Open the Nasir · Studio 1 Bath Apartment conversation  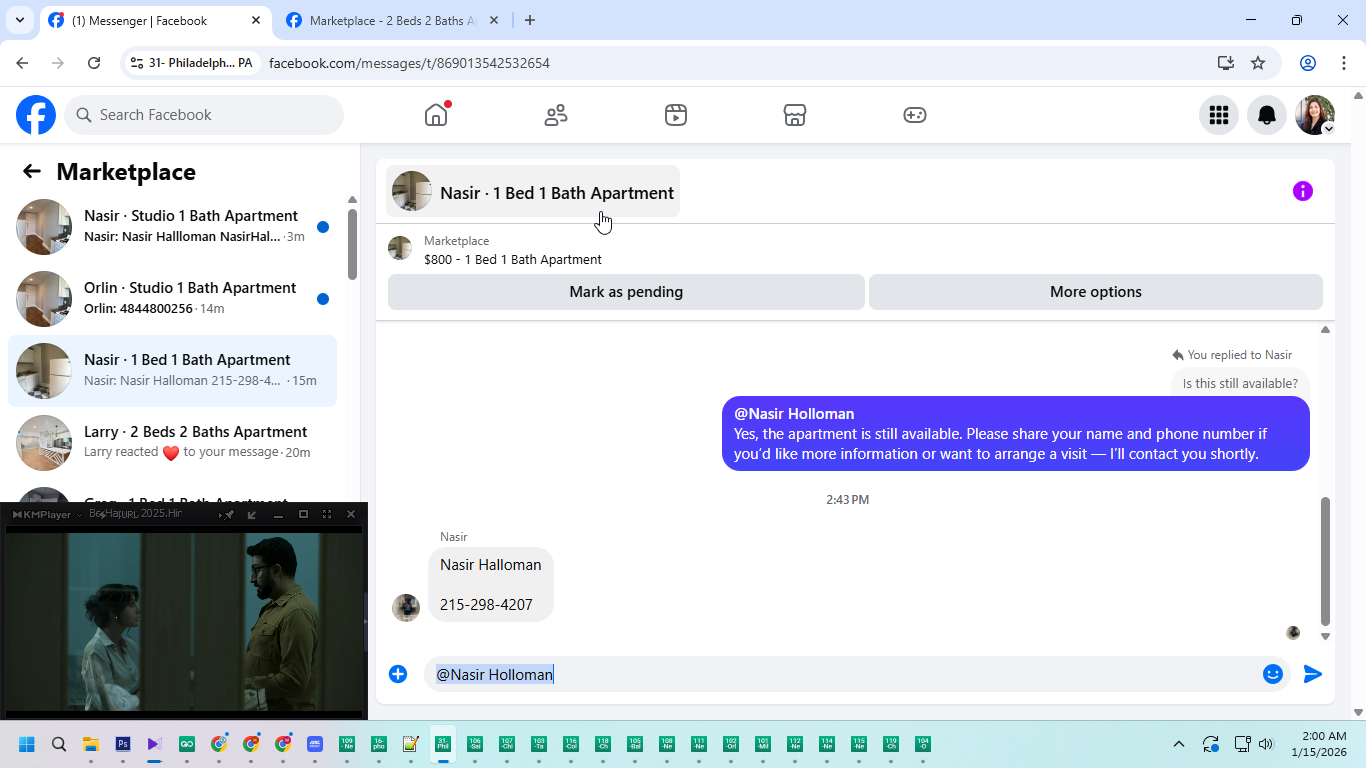(x=172, y=227)
